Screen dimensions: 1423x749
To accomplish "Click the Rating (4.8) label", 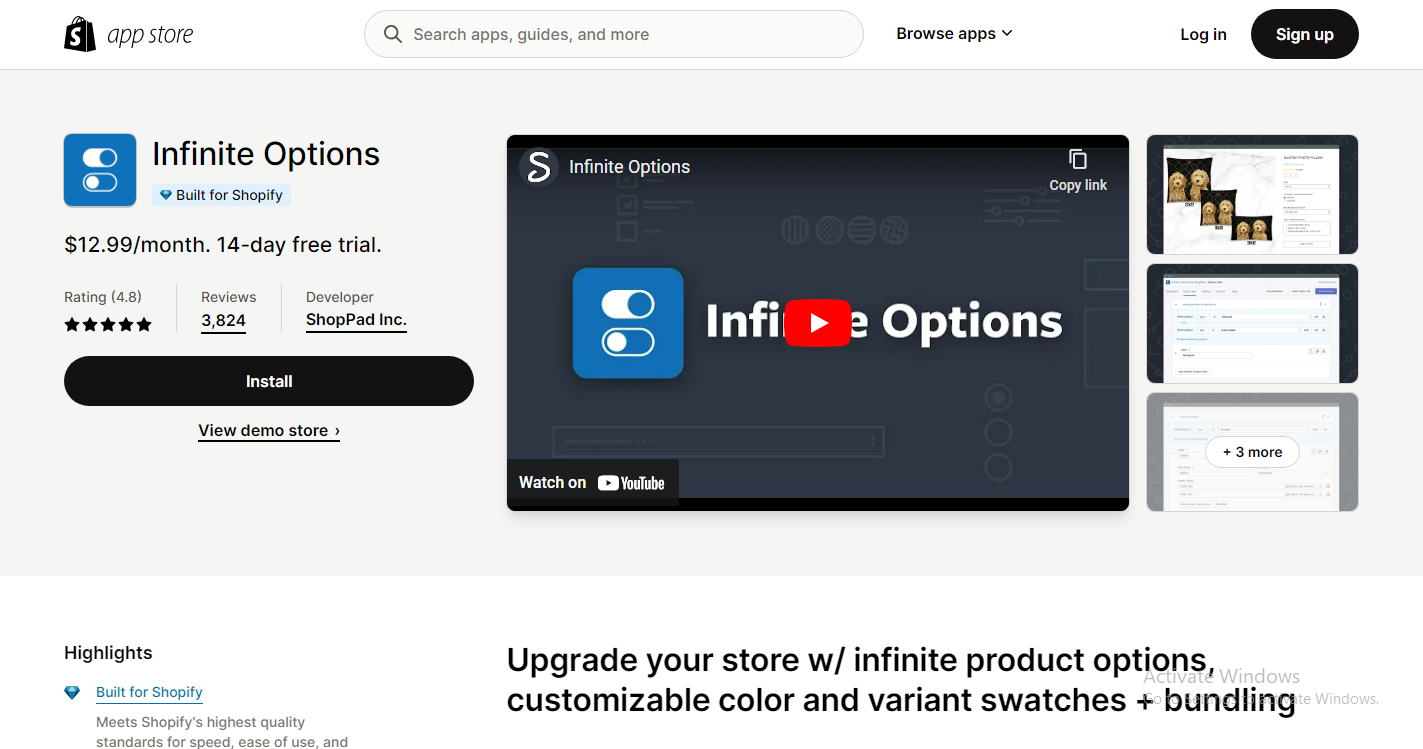I will coord(103,297).
